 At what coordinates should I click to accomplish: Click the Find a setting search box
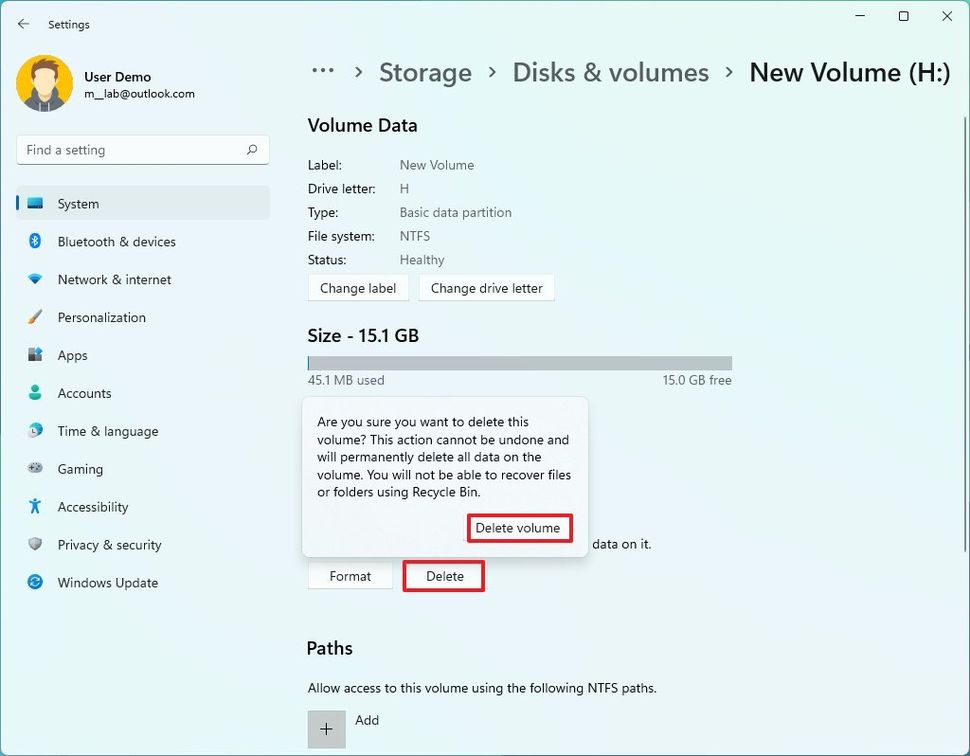tap(142, 149)
